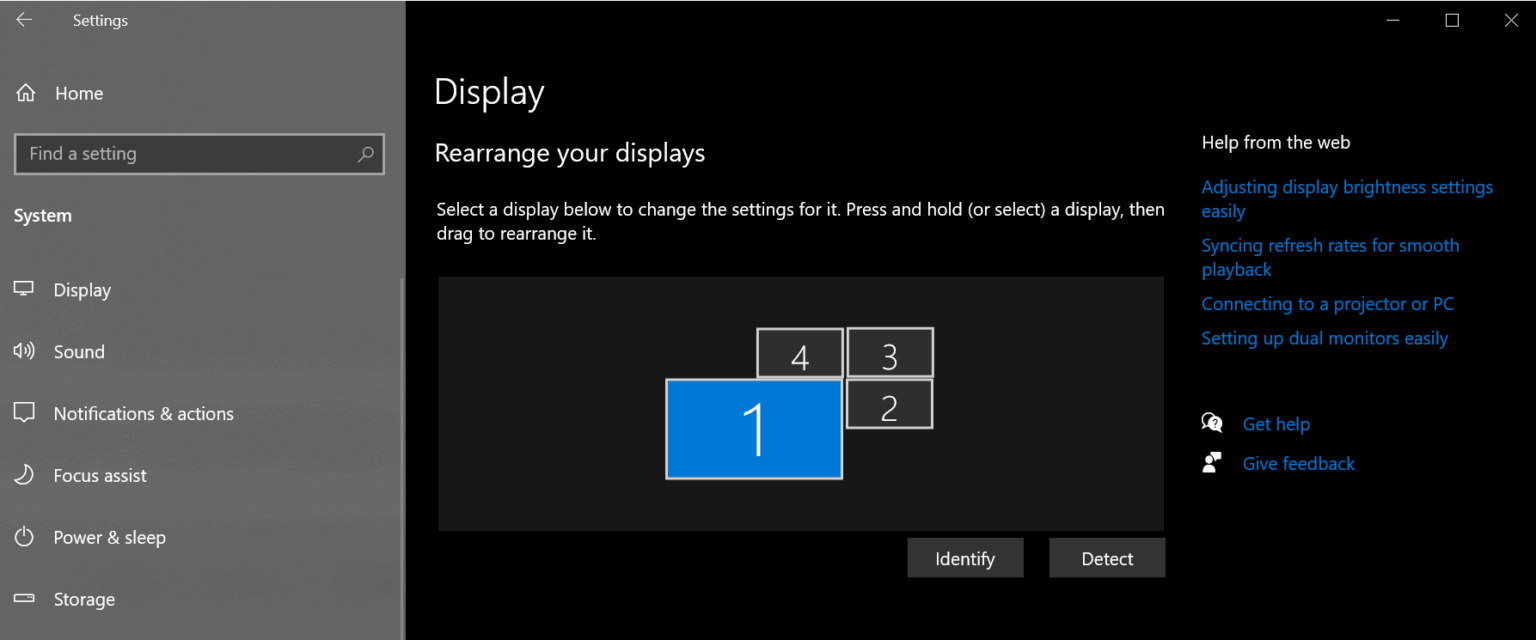The width and height of the screenshot is (1536, 640).
Task: Select the Sound speaker icon
Action: 24,351
